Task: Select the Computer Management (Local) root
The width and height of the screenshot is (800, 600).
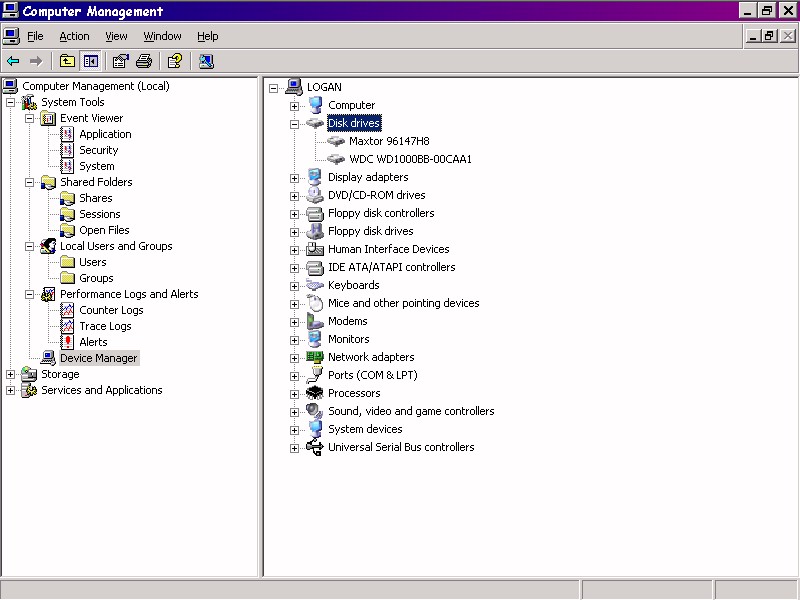Action: coord(96,86)
